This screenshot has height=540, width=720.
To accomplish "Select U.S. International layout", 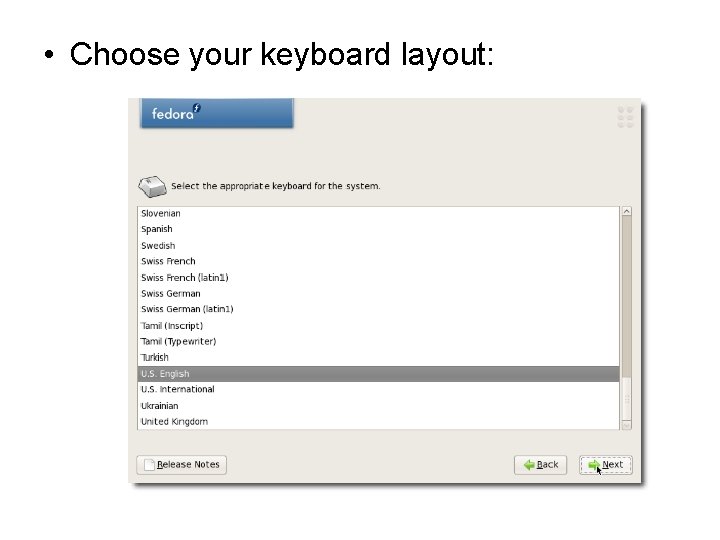I will (178, 389).
